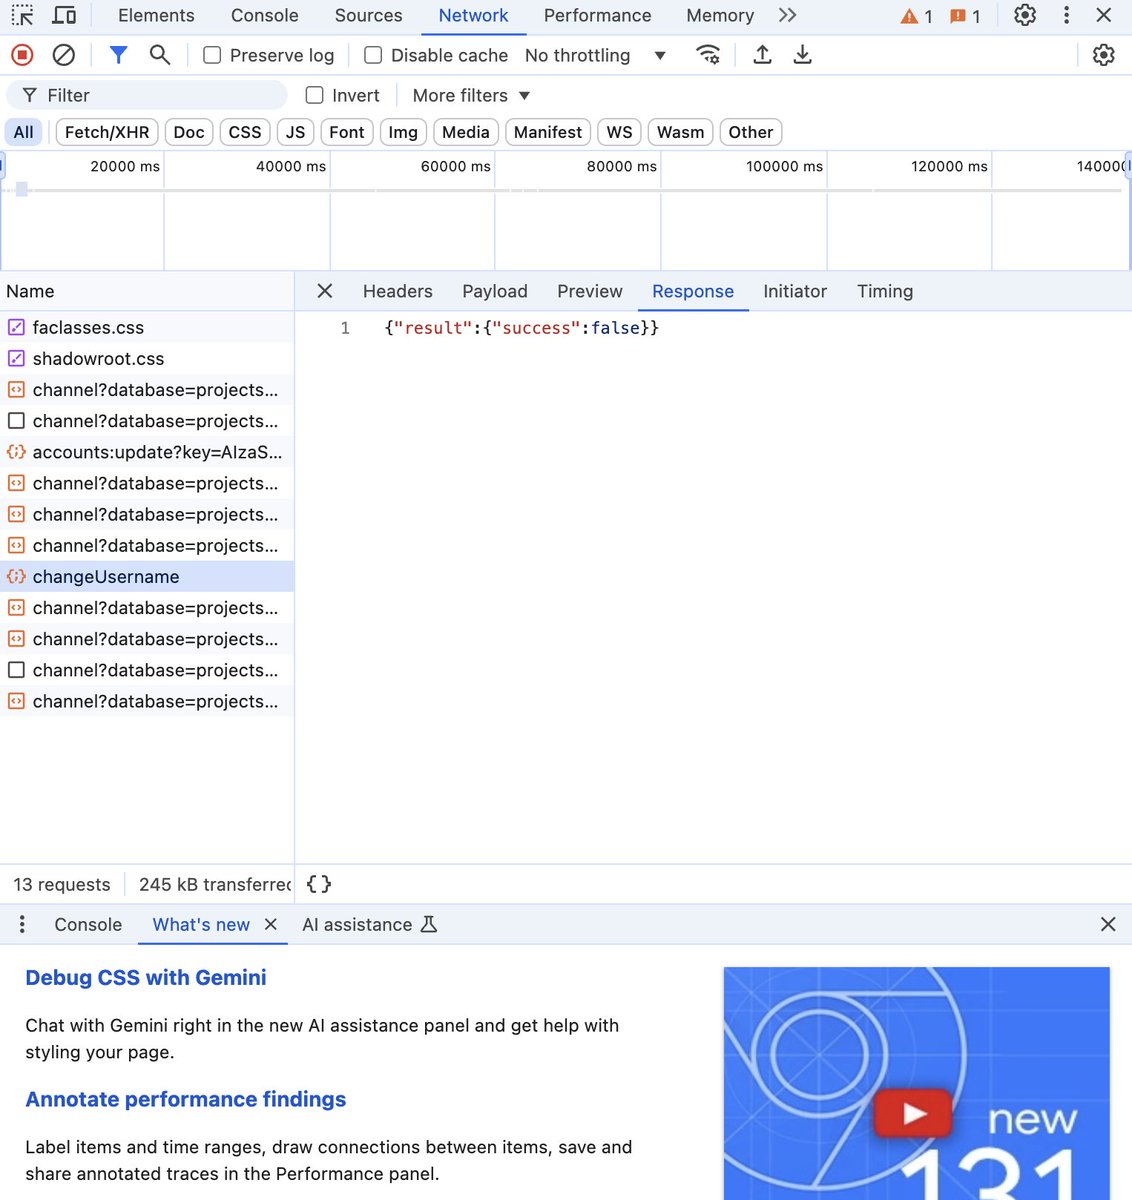Click the warnings triangle counter

click(x=917, y=16)
